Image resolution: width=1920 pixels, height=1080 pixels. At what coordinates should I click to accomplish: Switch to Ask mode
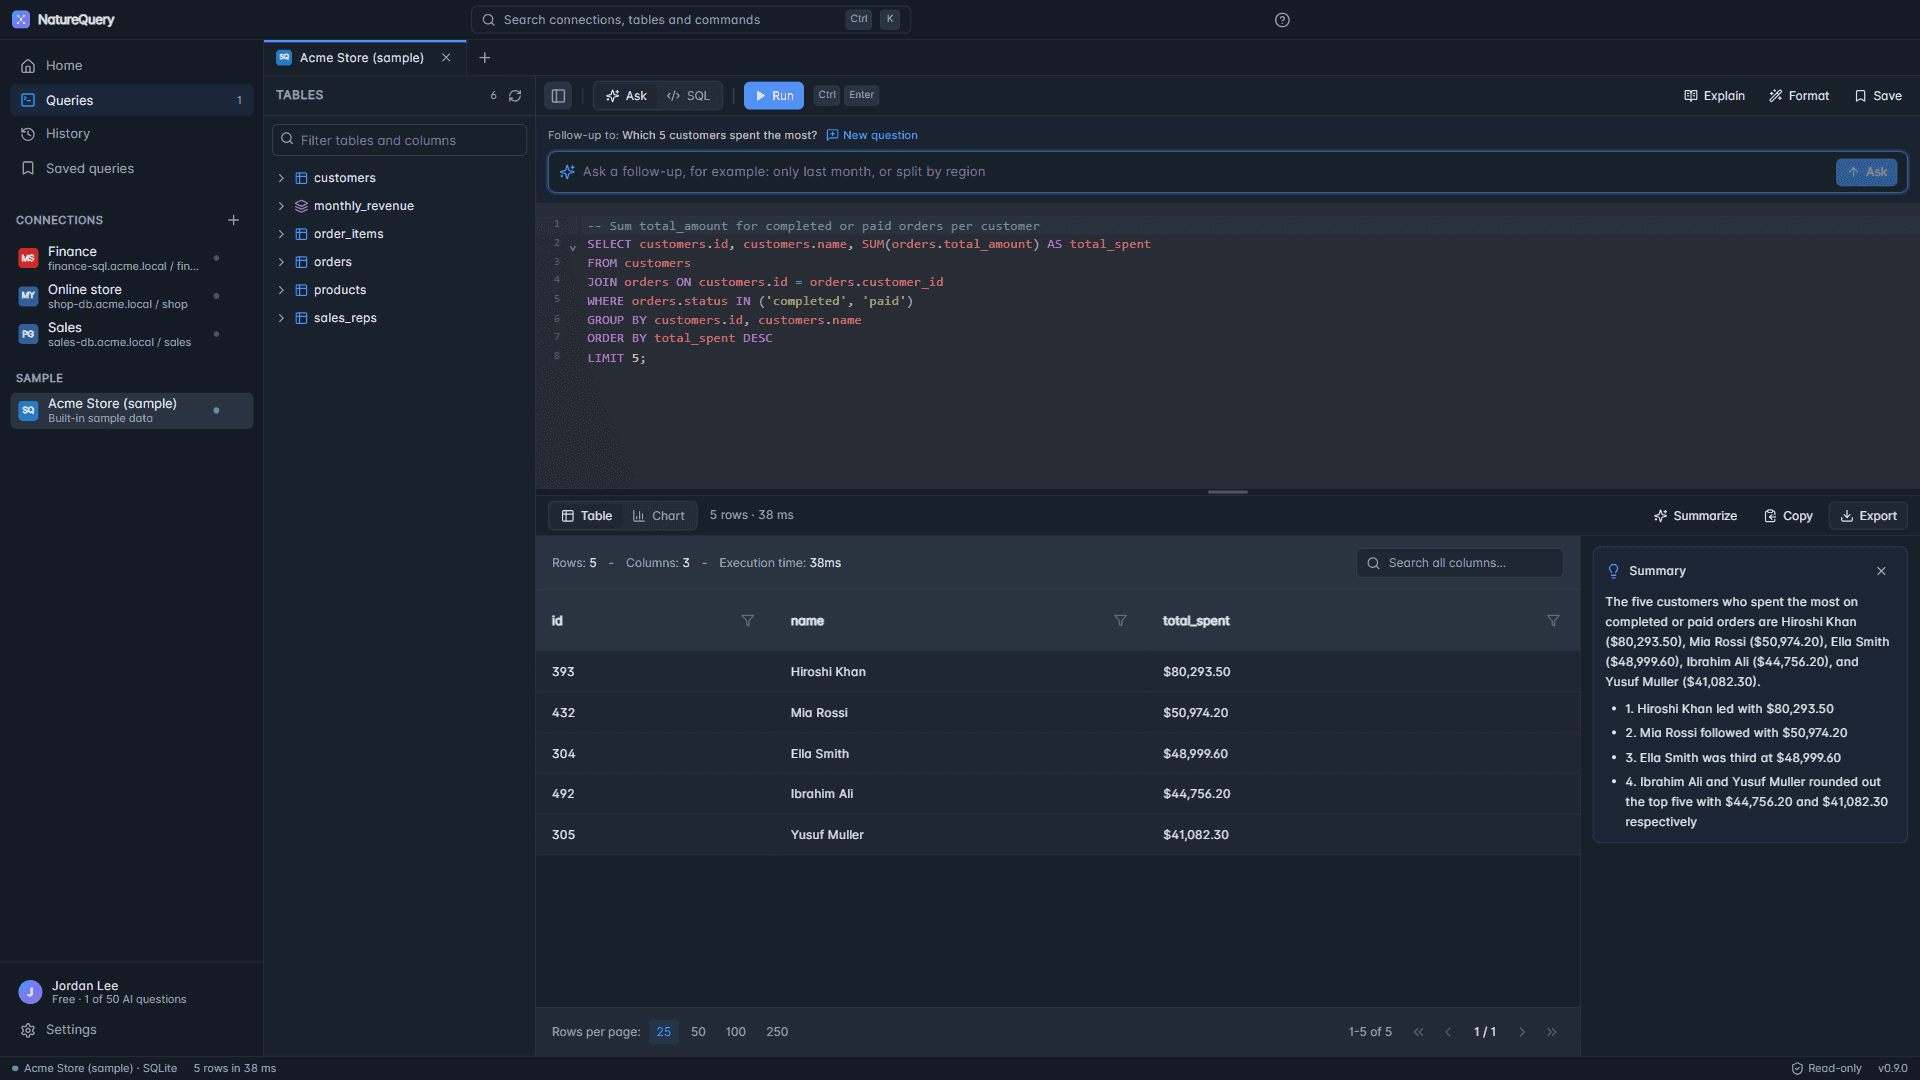[x=626, y=96]
